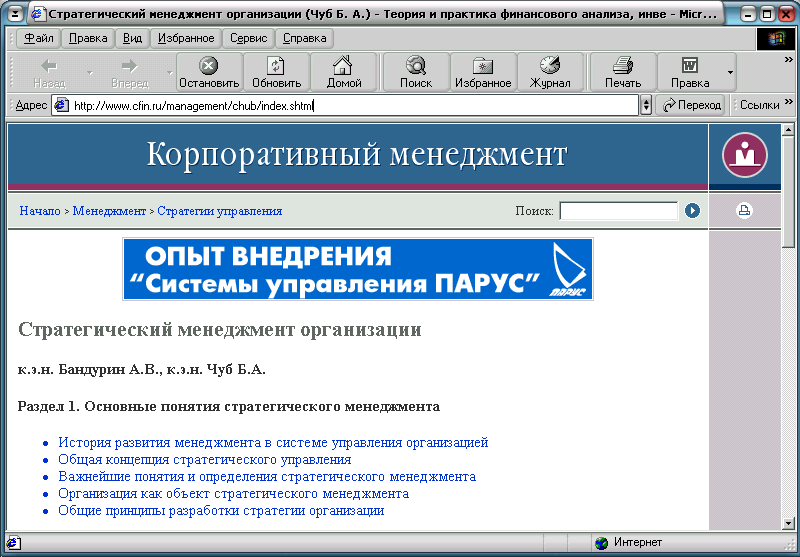Focus the Поиск search input field
The image size is (800, 557).
click(x=618, y=211)
